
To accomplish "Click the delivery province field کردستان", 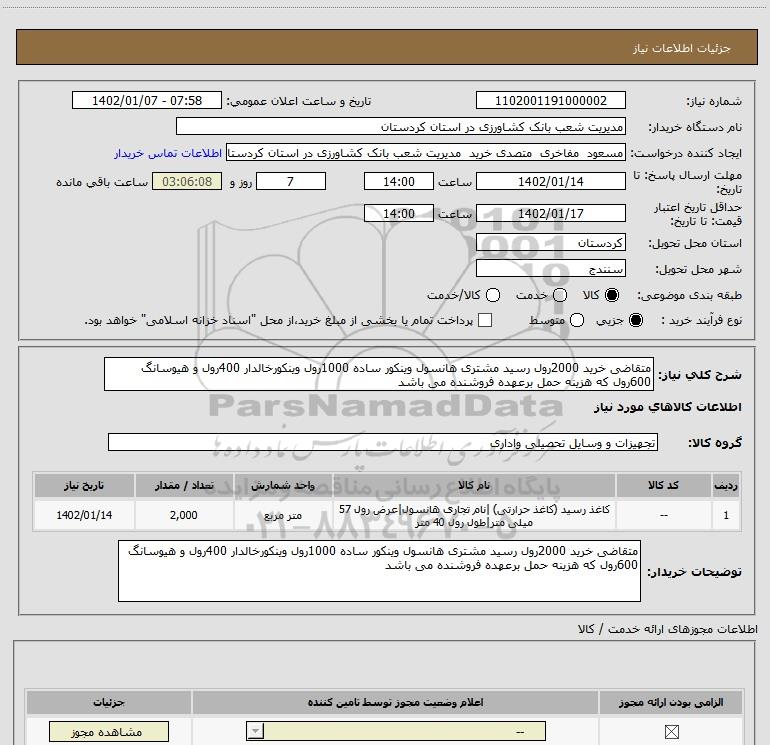I will (550, 243).
